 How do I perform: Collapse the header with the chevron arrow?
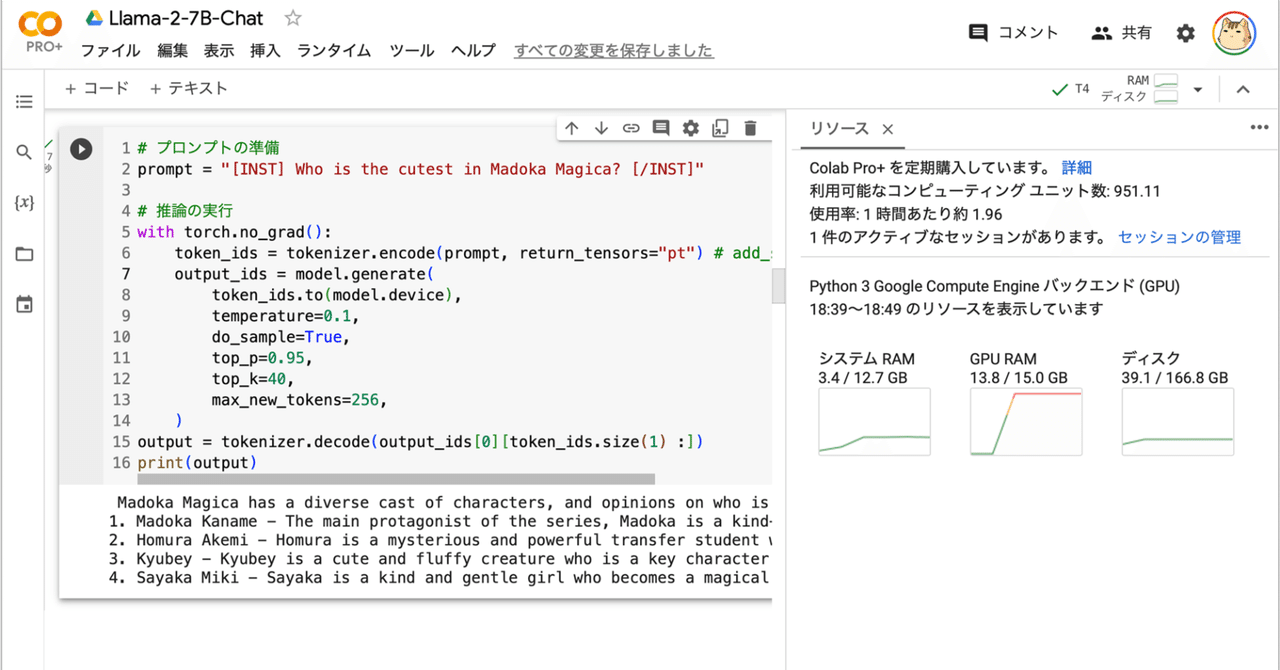click(1243, 88)
